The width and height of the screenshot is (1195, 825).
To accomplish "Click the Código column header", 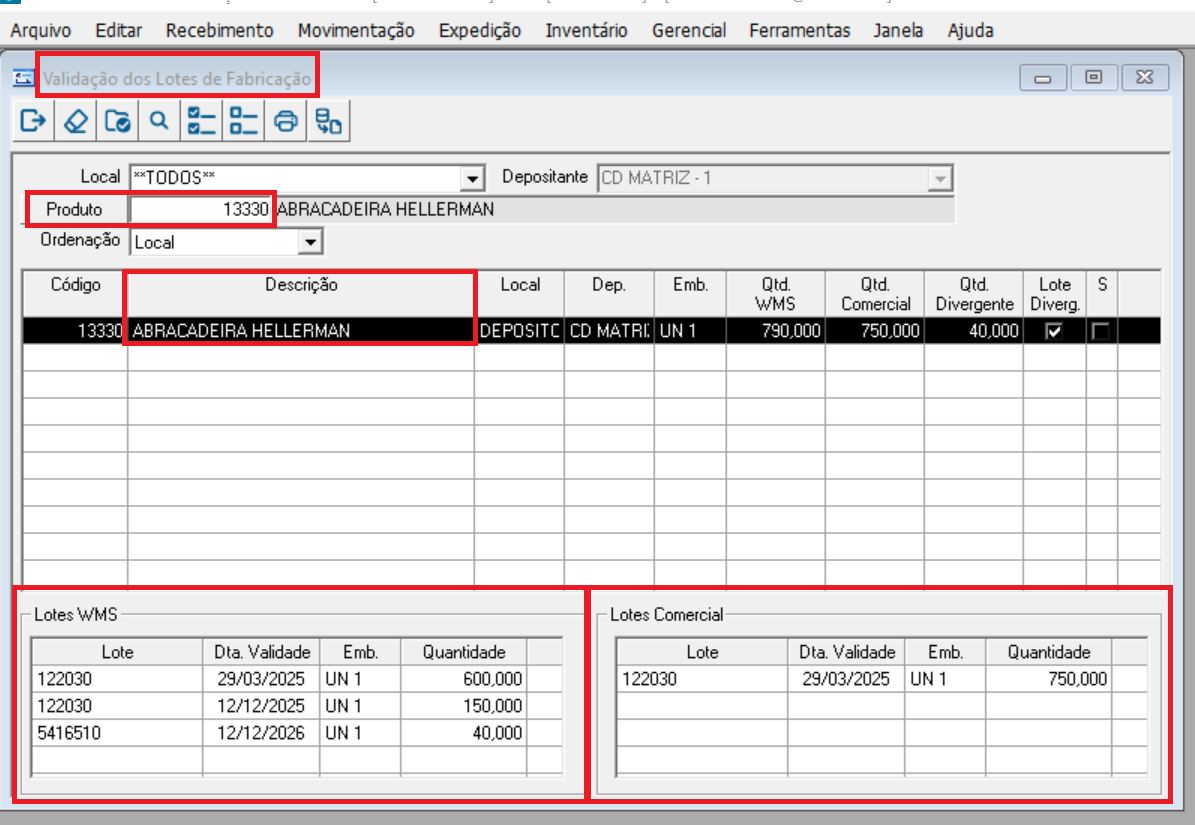I will 75,293.
